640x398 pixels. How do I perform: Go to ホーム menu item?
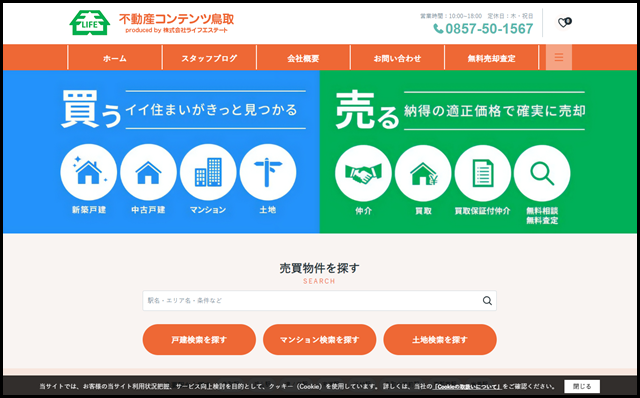(x=115, y=58)
